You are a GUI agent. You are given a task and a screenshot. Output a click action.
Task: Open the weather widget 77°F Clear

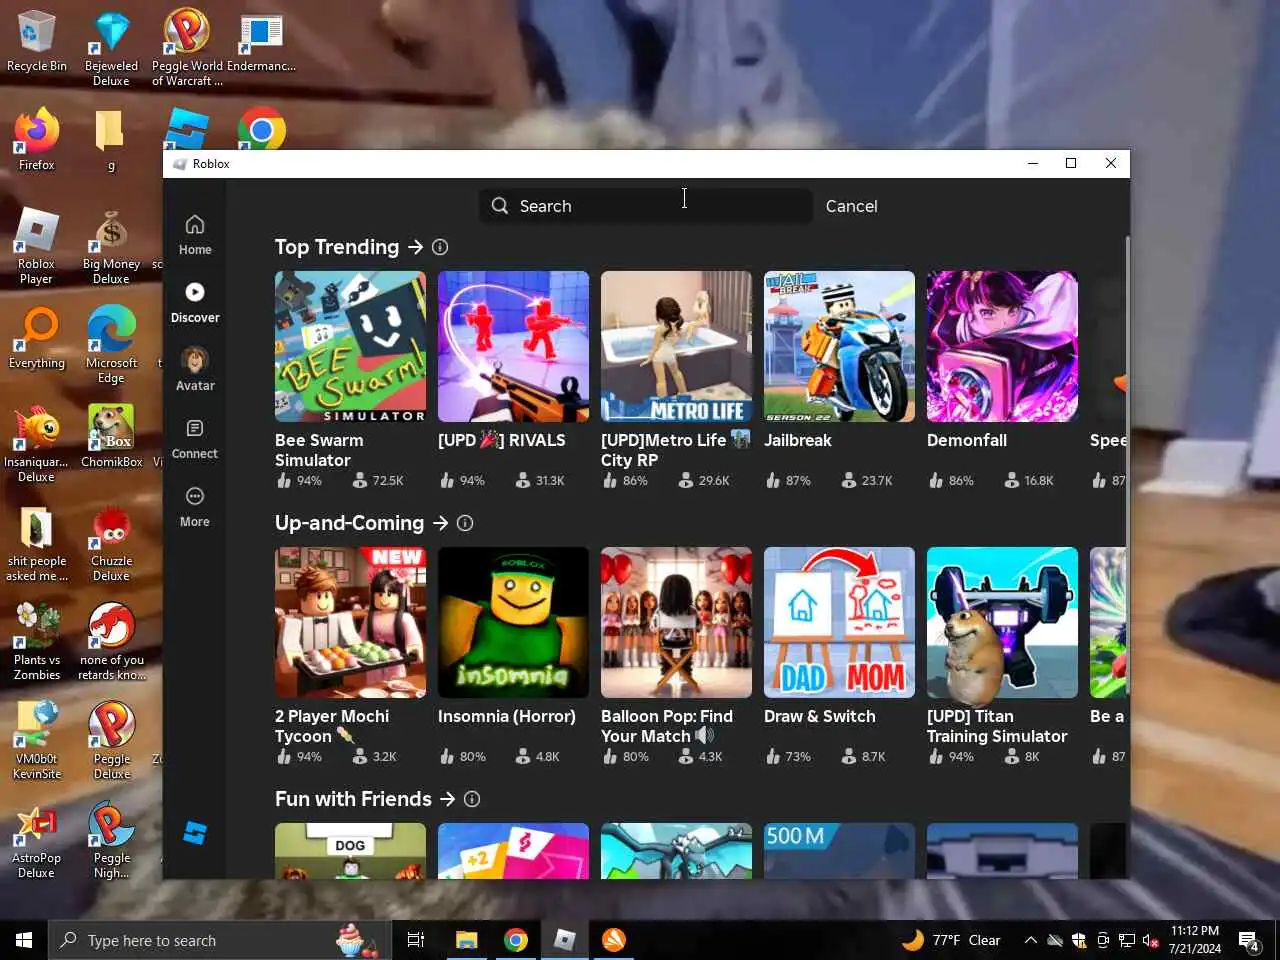coord(951,940)
